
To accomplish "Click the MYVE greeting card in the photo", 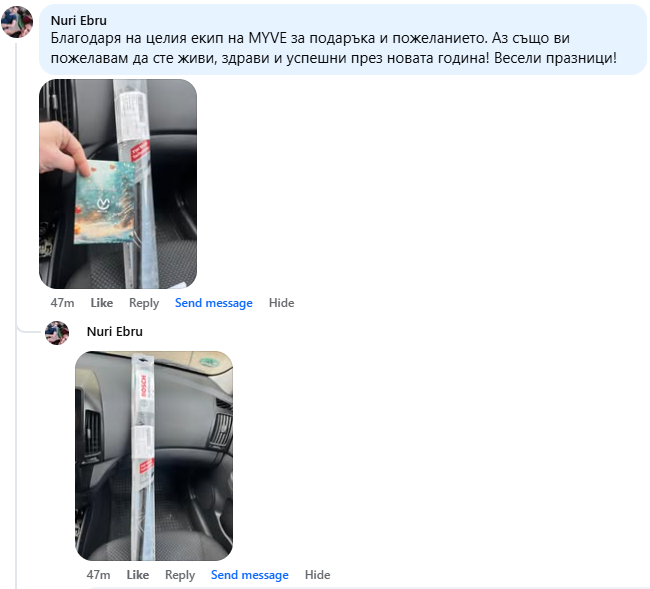I will 104,202.
